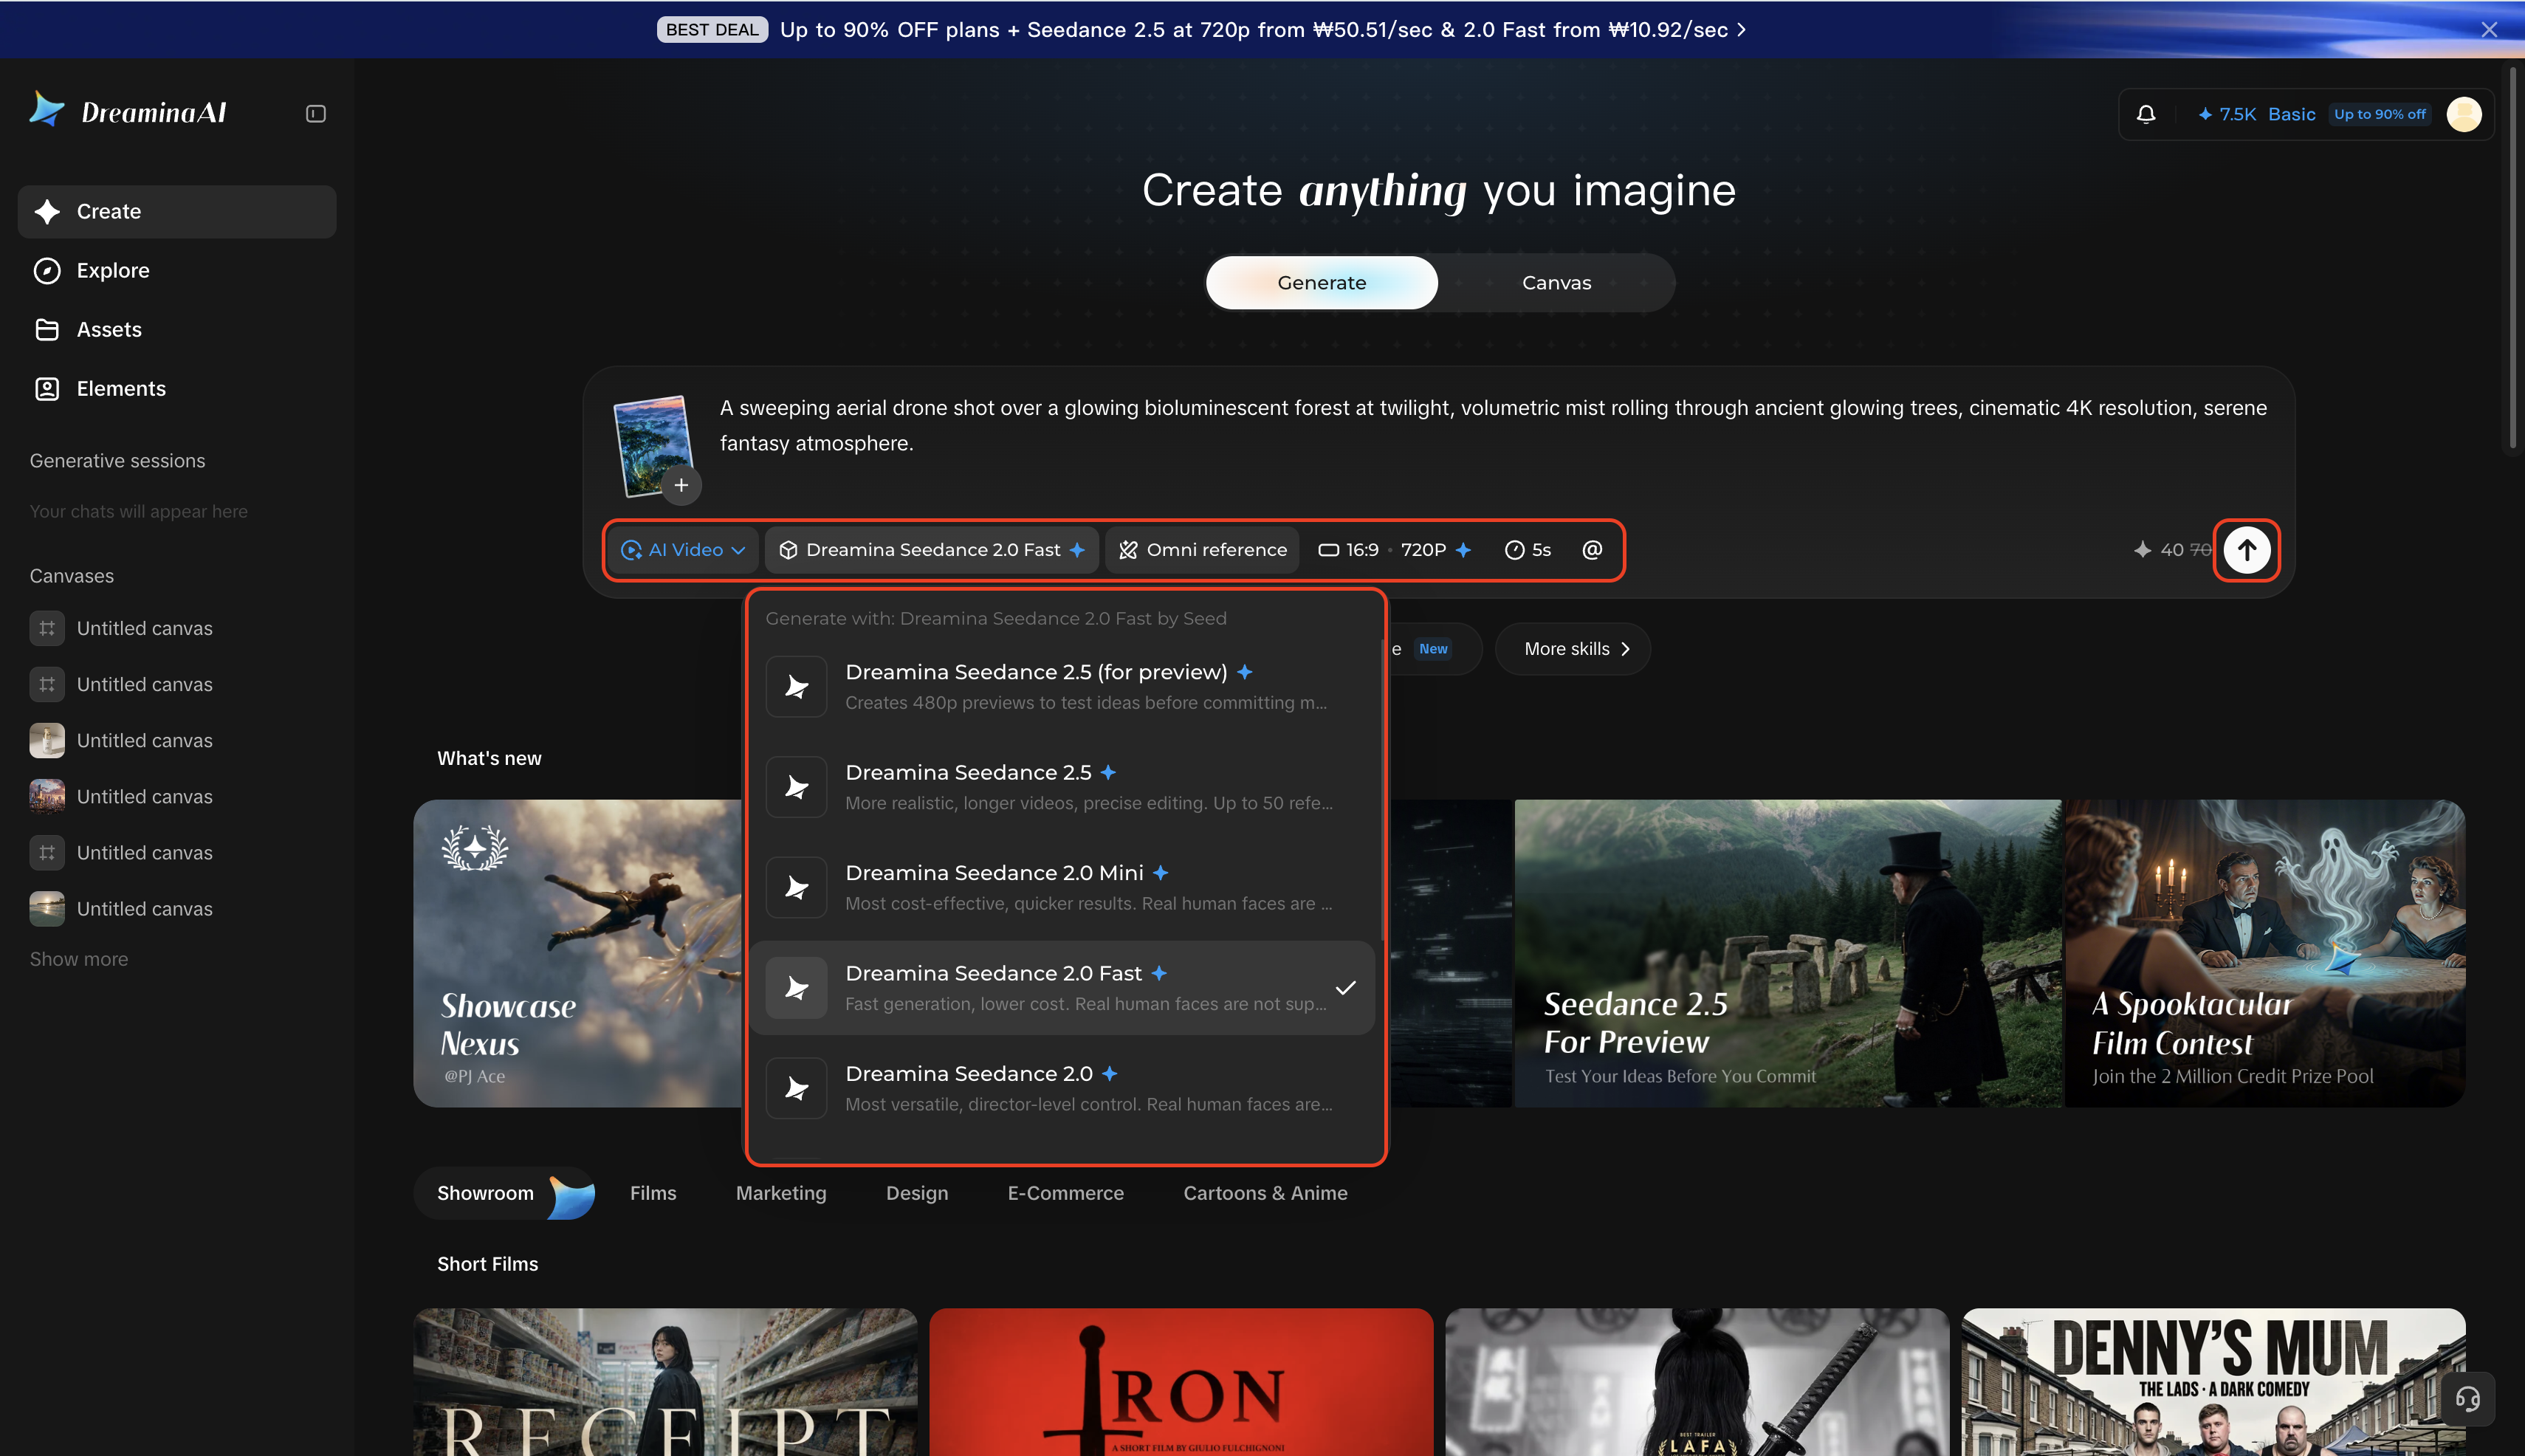Select Create in the sidebar
2525x1456 pixels.
tap(177, 212)
